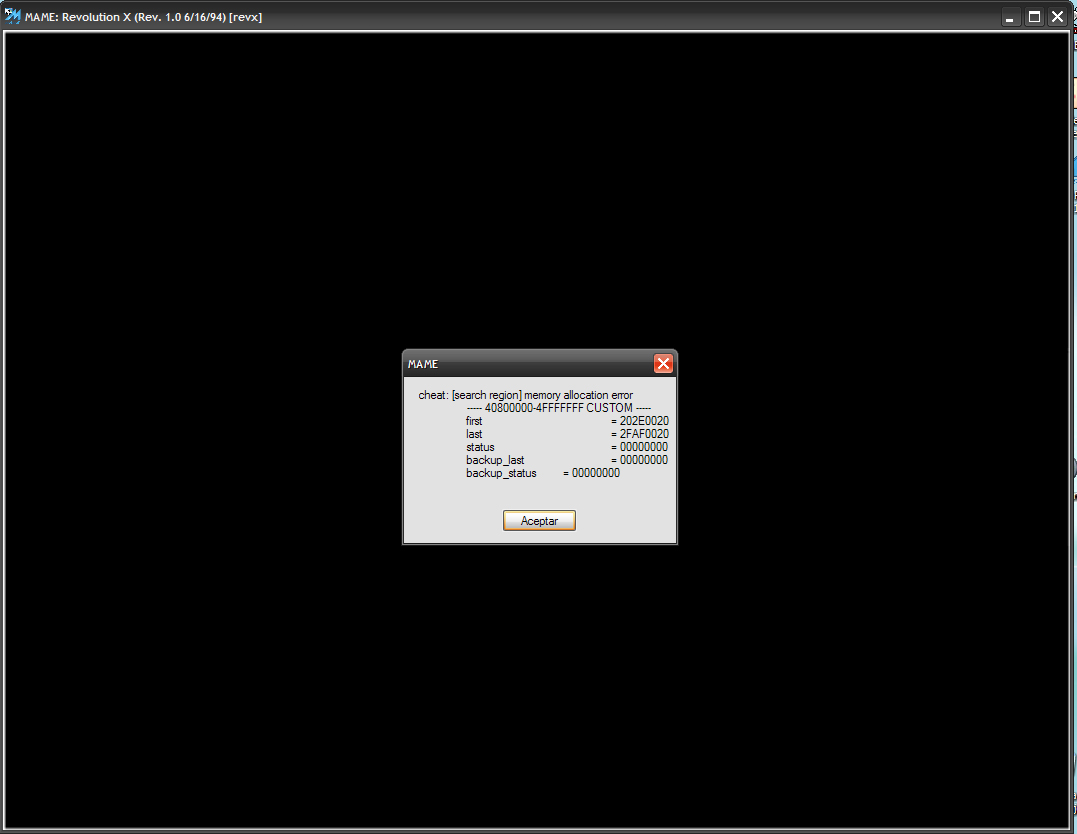Viewport: 1077px width, 834px height.
Task: Click the 'first' value 202E0020
Action: pyautogui.click(x=644, y=421)
